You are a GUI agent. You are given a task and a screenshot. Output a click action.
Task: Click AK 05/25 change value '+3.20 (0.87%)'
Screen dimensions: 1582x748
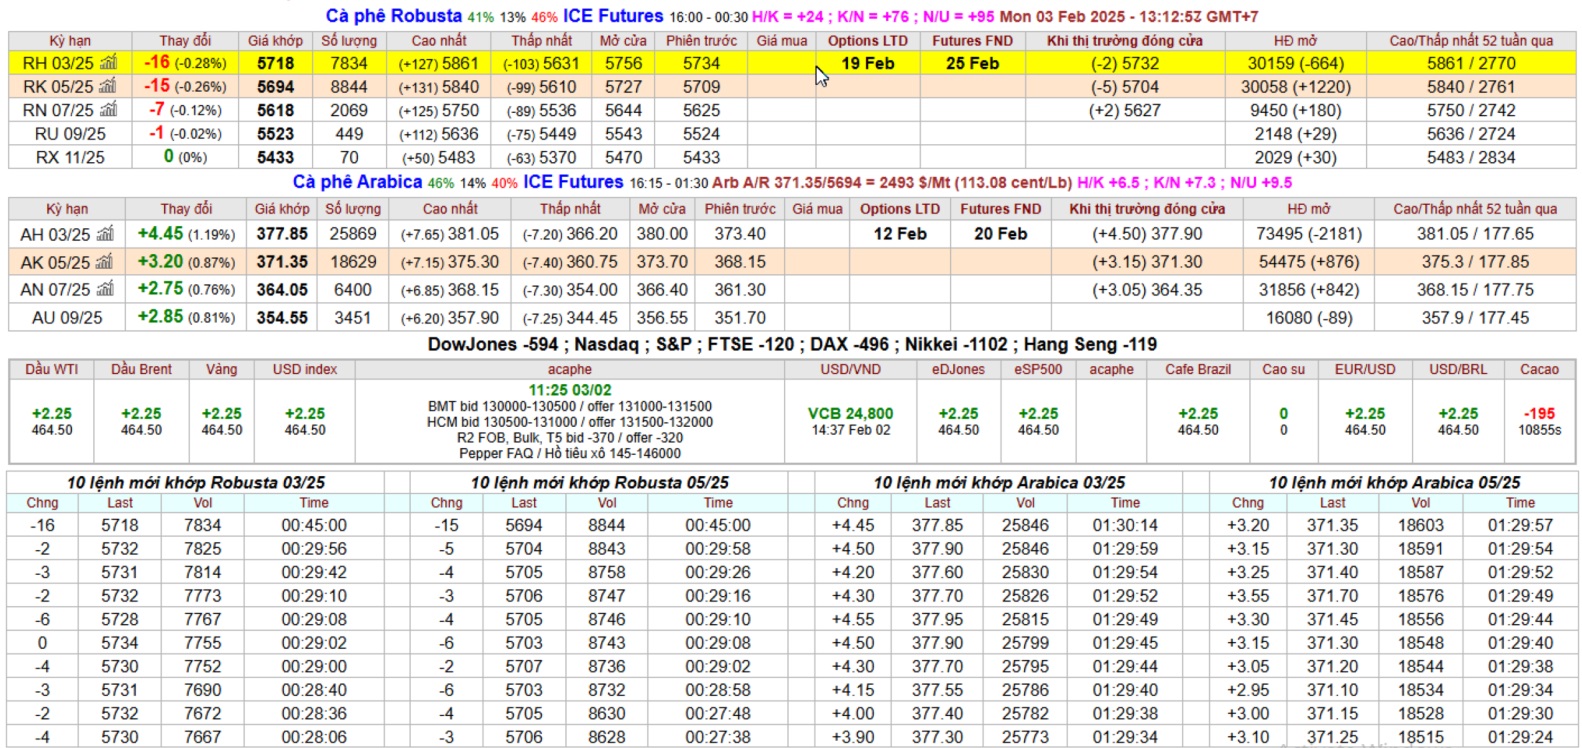[186, 262]
